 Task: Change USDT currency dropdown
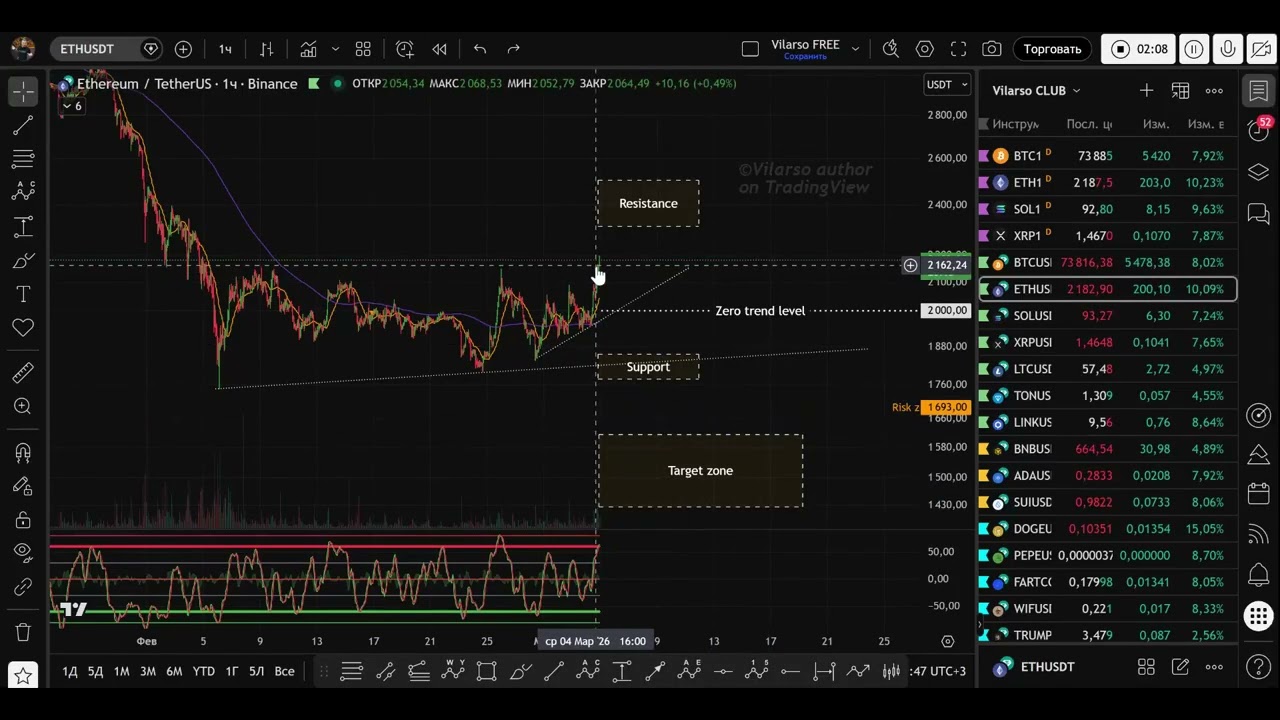click(947, 85)
